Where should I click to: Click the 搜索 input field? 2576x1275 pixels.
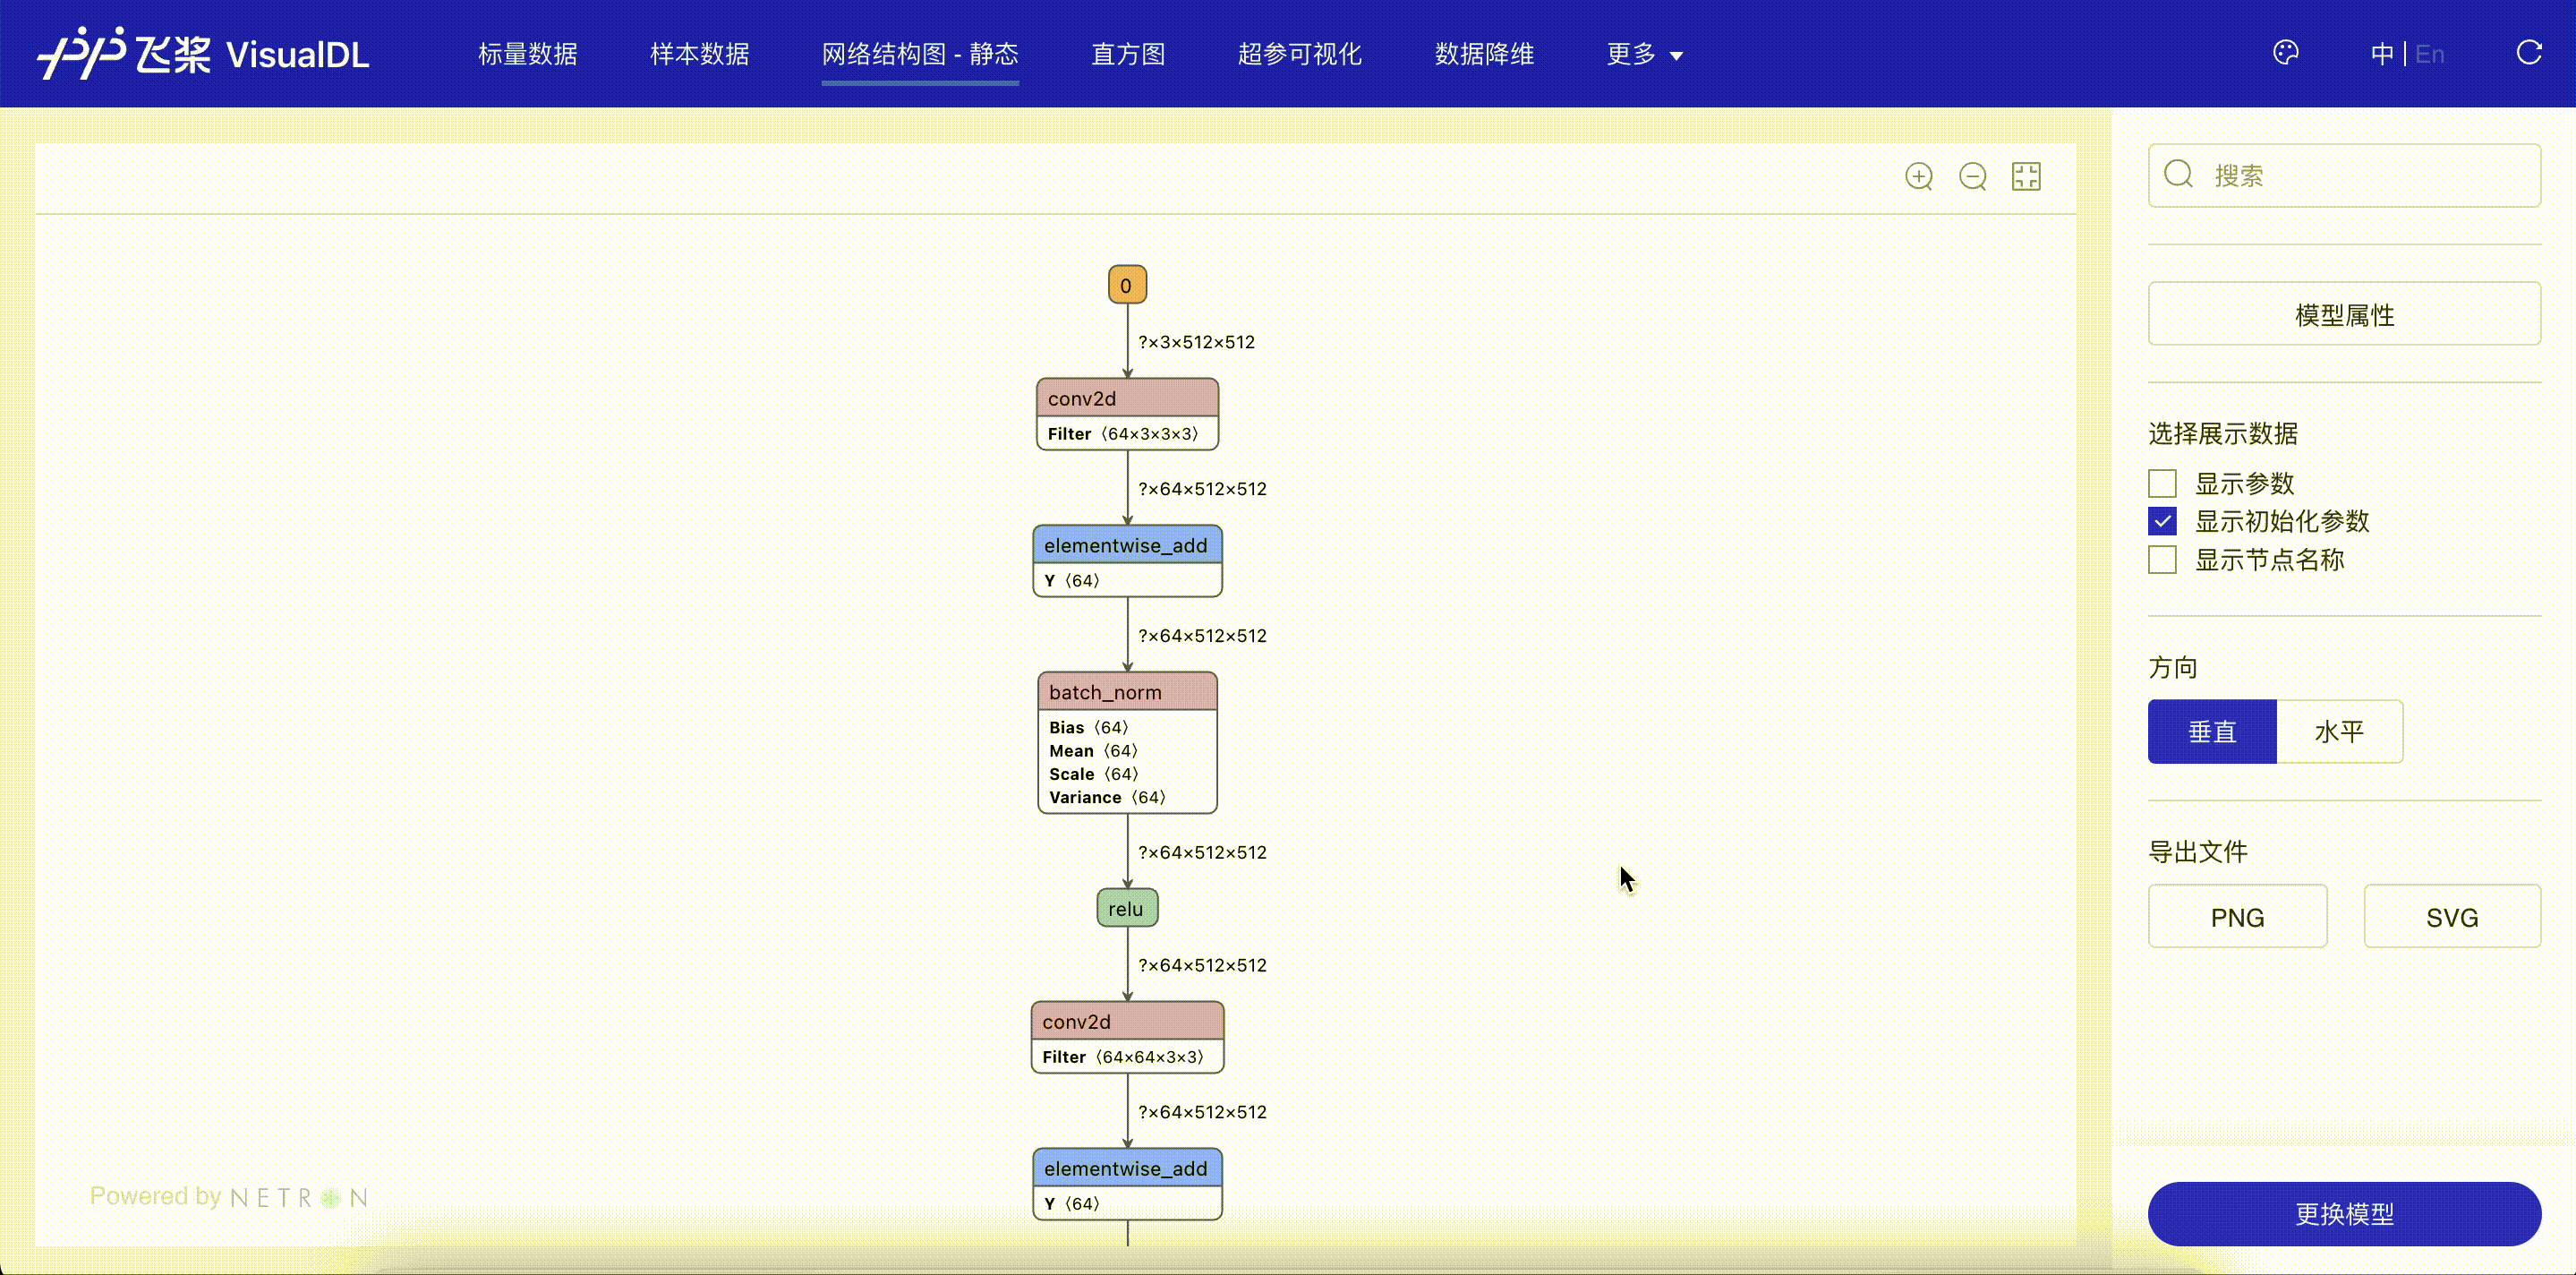2344,176
